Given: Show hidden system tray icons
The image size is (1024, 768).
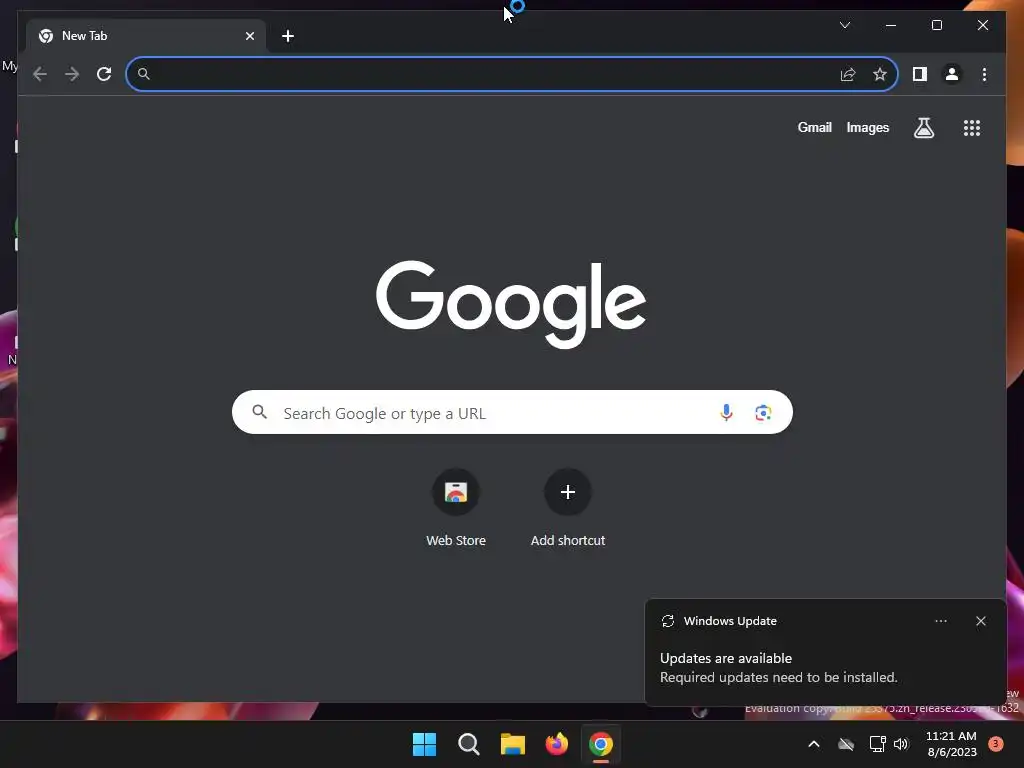Looking at the screenshot, I should 814,744.
